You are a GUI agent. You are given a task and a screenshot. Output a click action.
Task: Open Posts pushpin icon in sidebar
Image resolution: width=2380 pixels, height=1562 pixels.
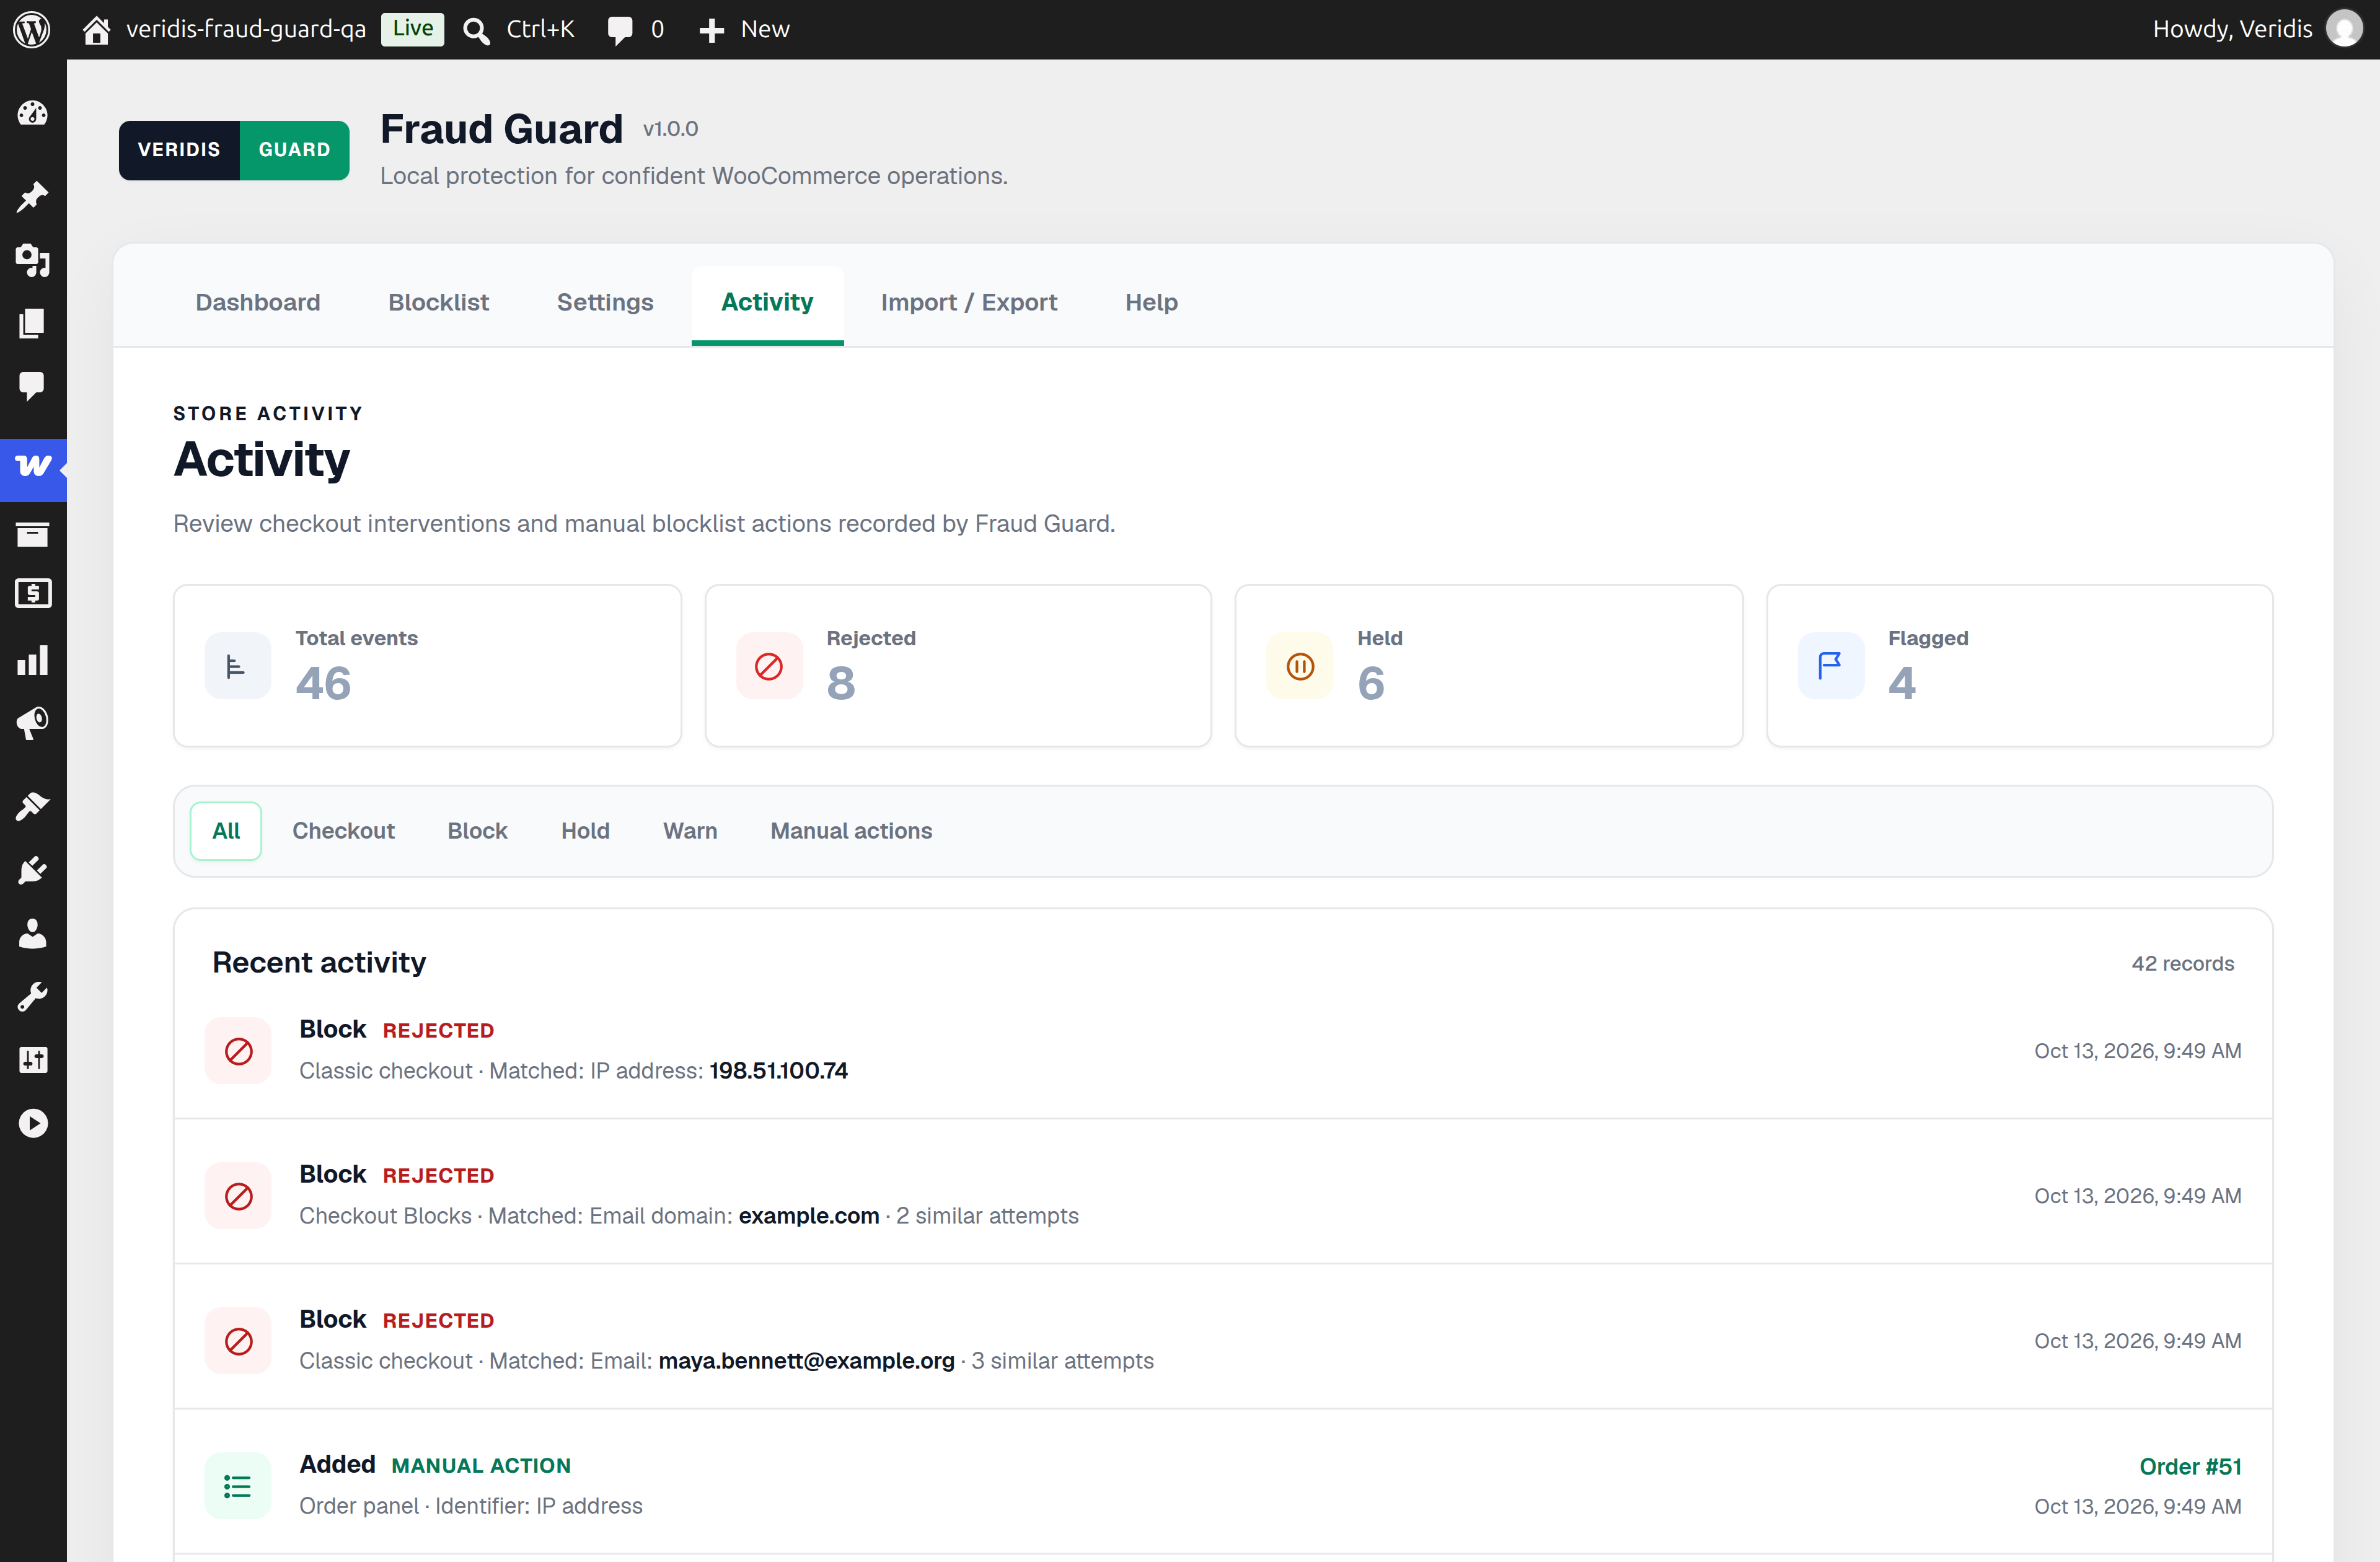[33, 197]
